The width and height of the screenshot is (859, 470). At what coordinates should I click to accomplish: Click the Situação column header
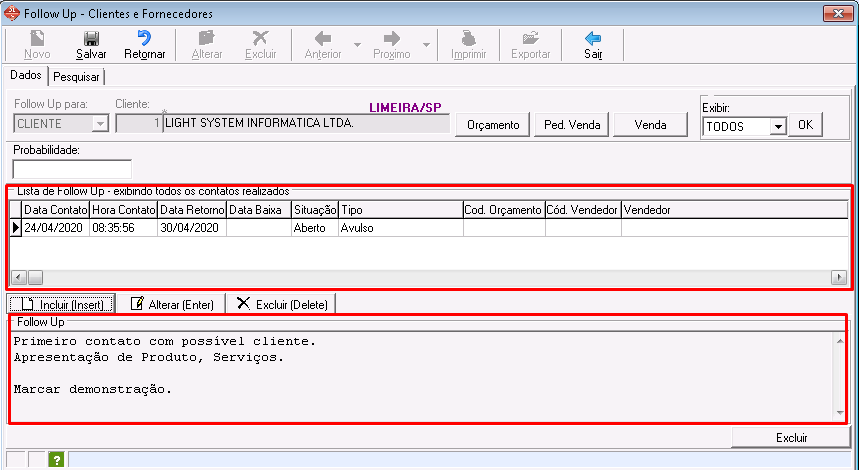[315, 210]
